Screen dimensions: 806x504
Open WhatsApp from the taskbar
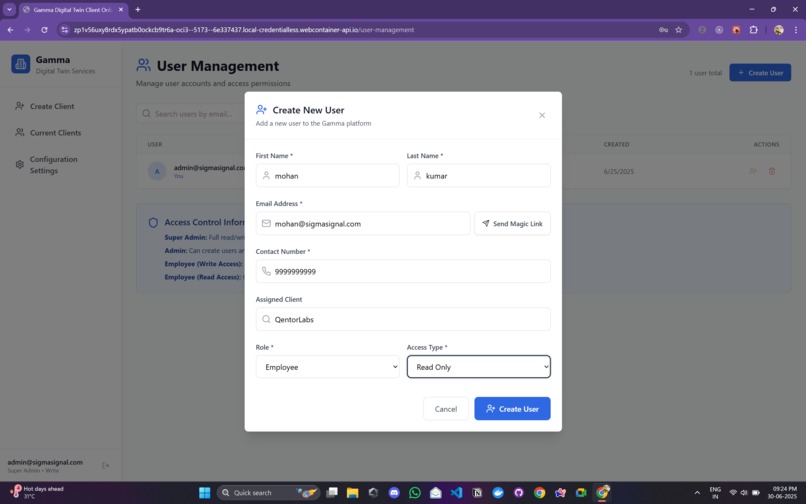point(415,492)
